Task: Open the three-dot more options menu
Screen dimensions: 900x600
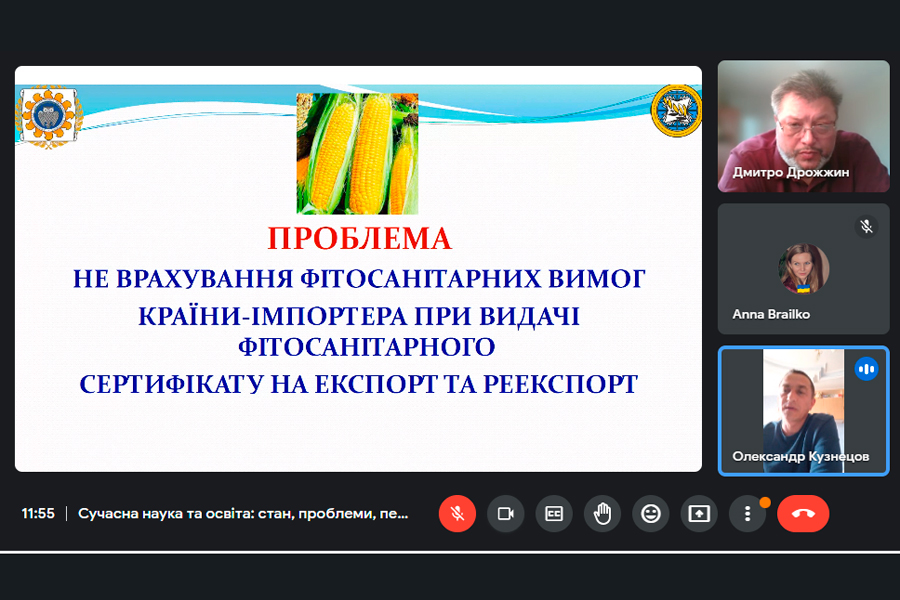Action: 747,513
